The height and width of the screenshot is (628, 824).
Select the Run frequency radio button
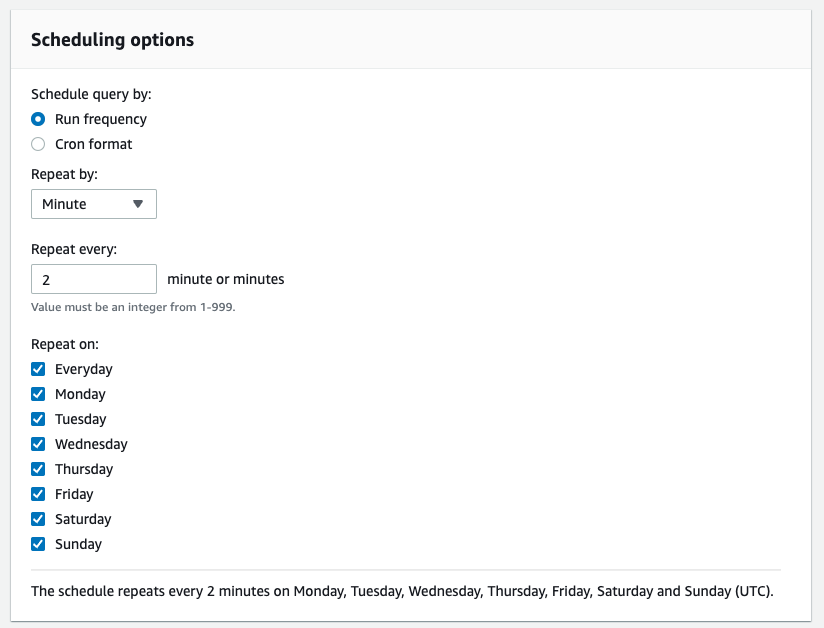(38, 119)
